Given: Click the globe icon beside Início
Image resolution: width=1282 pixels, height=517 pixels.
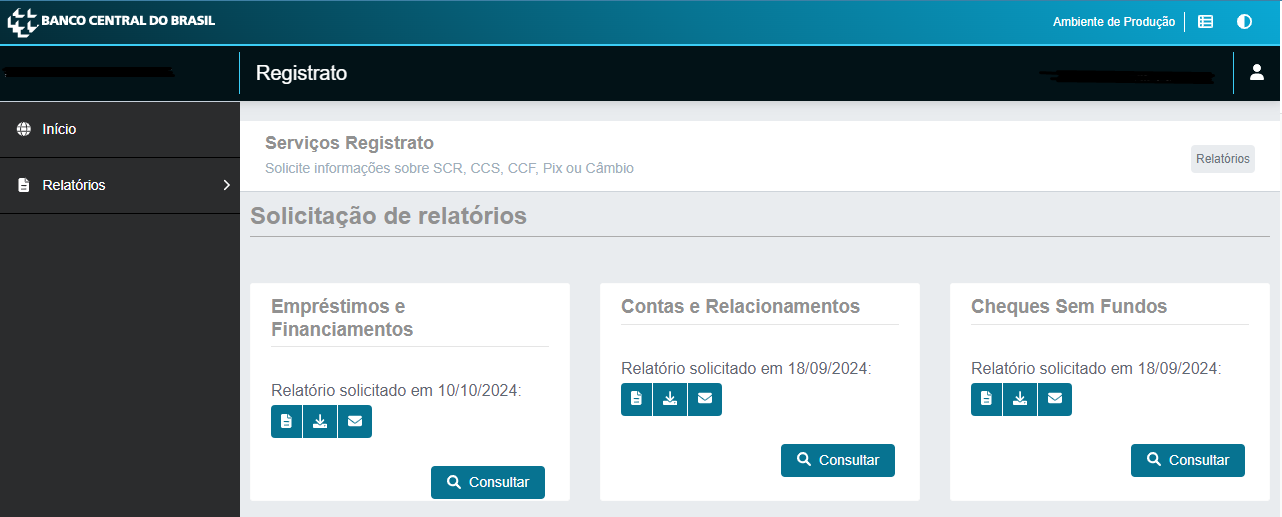Looking at the screenshot, I should (x=24, y=129).
